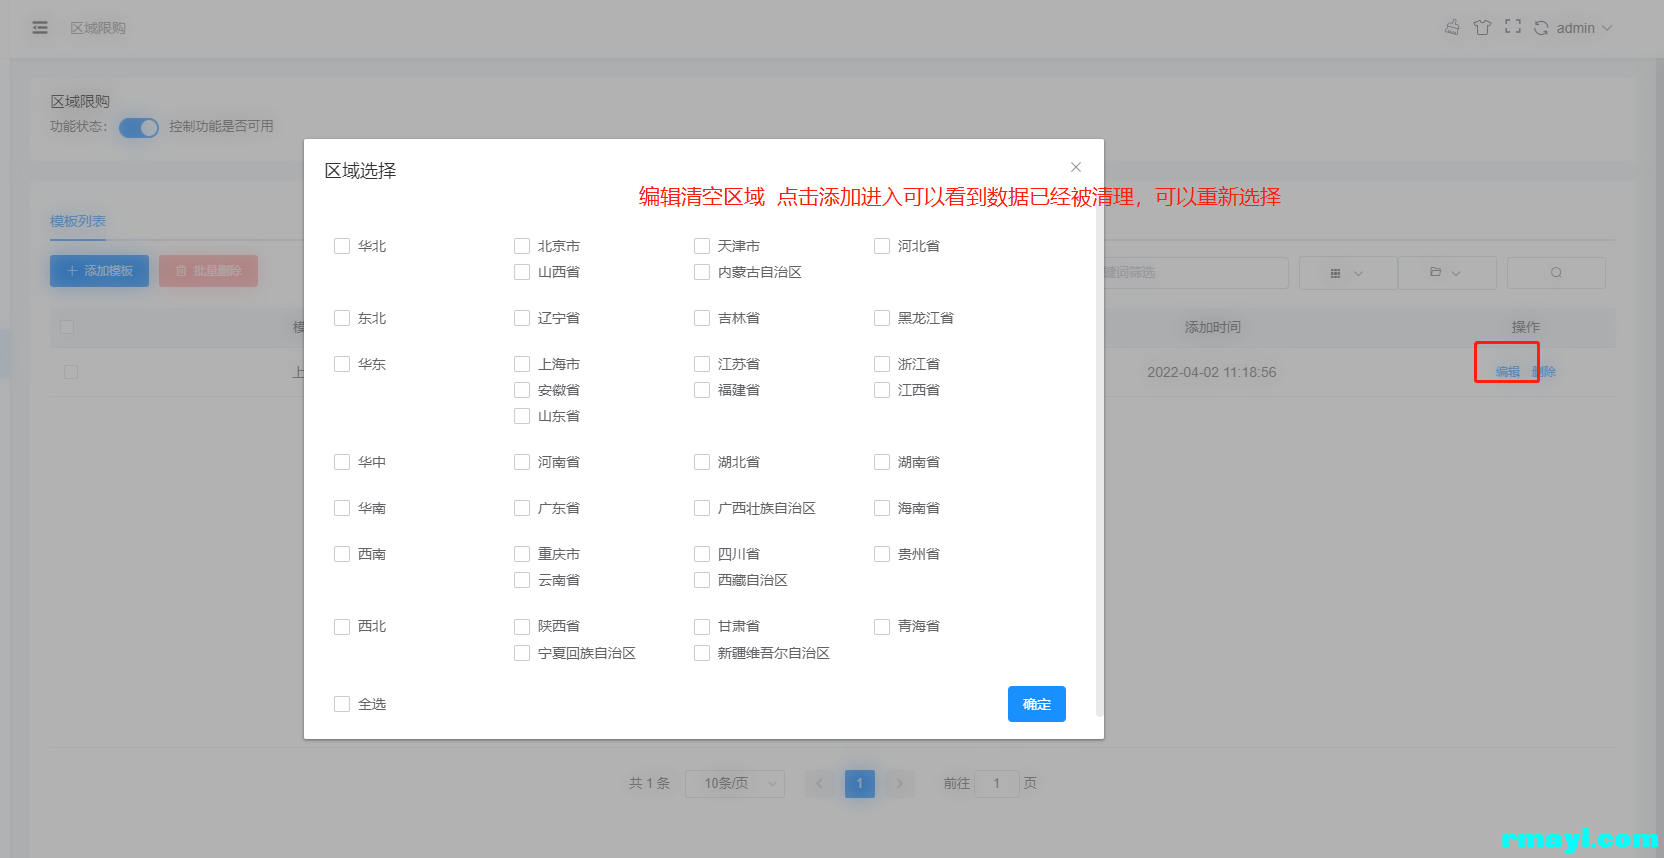Click the 确定 confirm button
Screen dimensions: 1664x858
1037,704
